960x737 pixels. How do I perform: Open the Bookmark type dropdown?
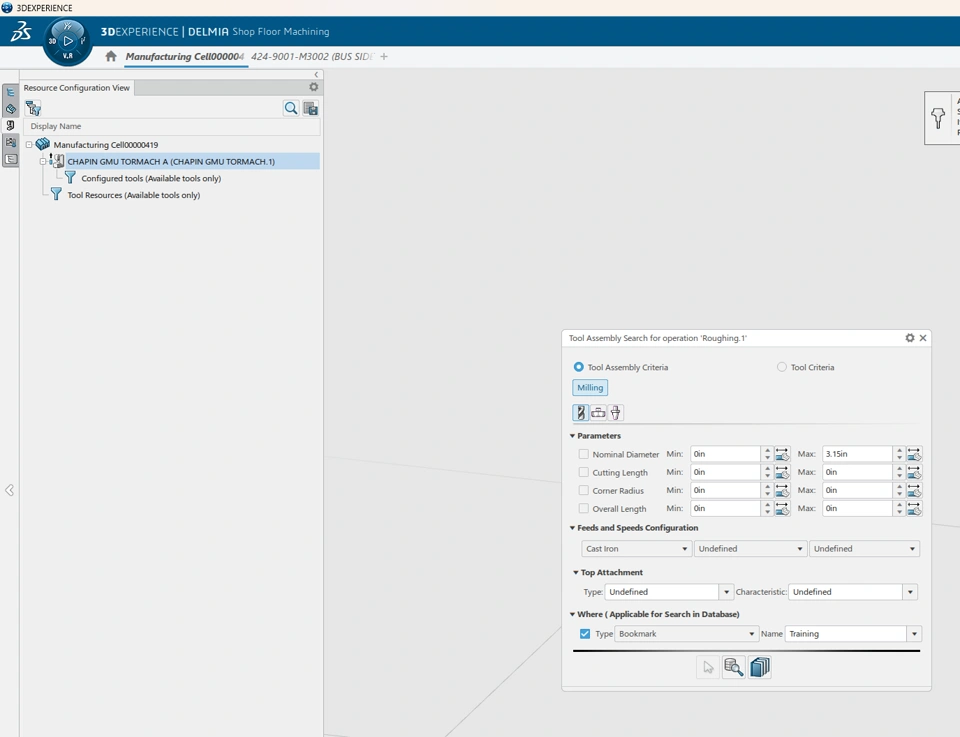coord(686,634)
